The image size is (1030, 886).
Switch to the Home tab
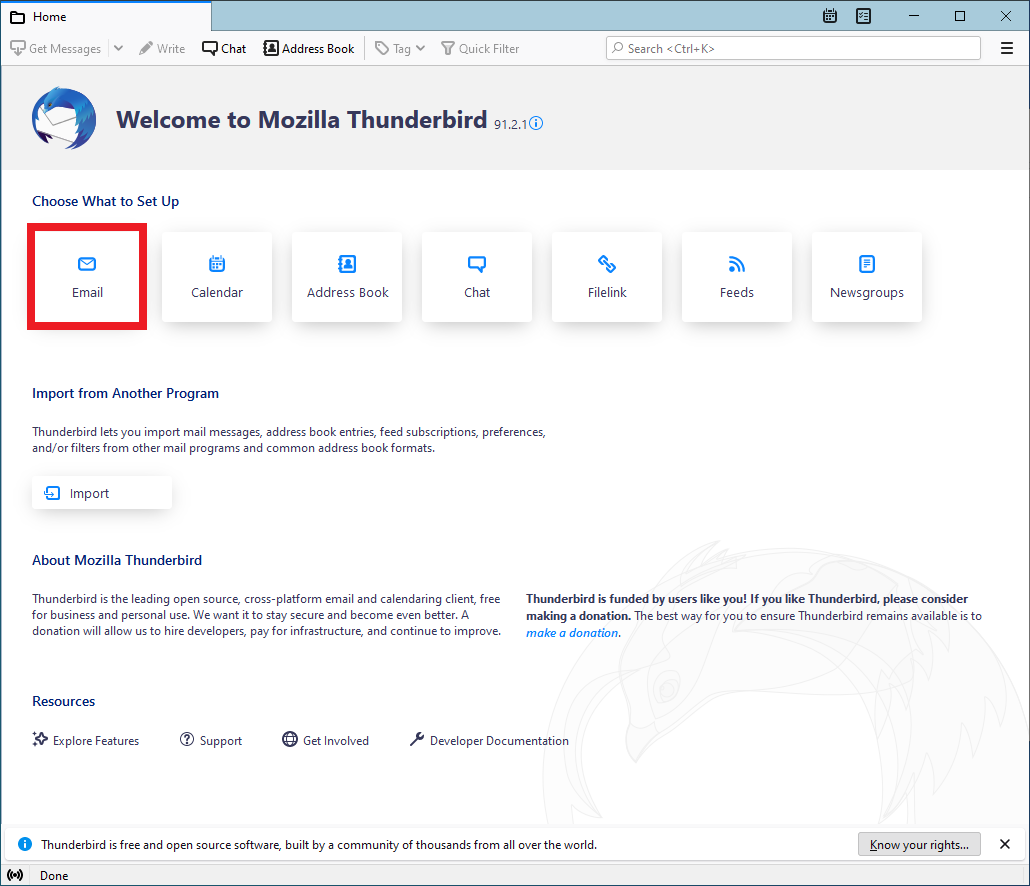106,16
